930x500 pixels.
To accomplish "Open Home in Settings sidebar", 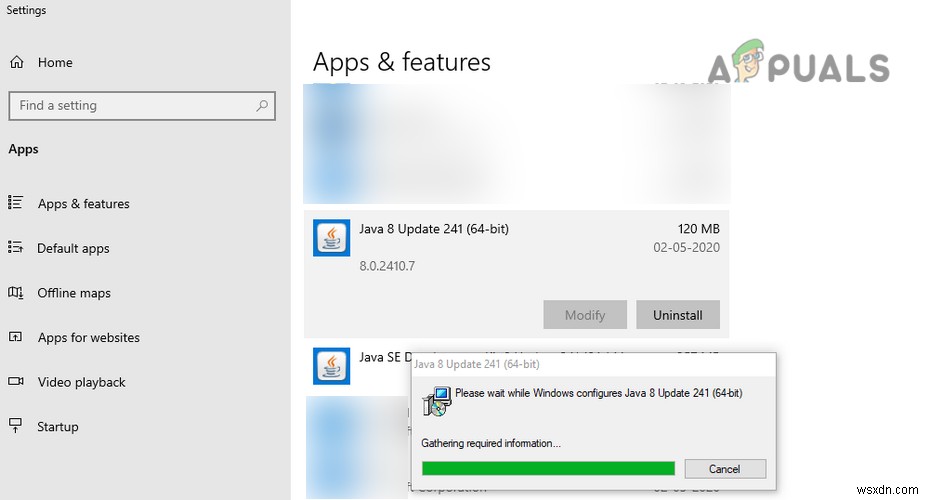I will pos(55,62).
